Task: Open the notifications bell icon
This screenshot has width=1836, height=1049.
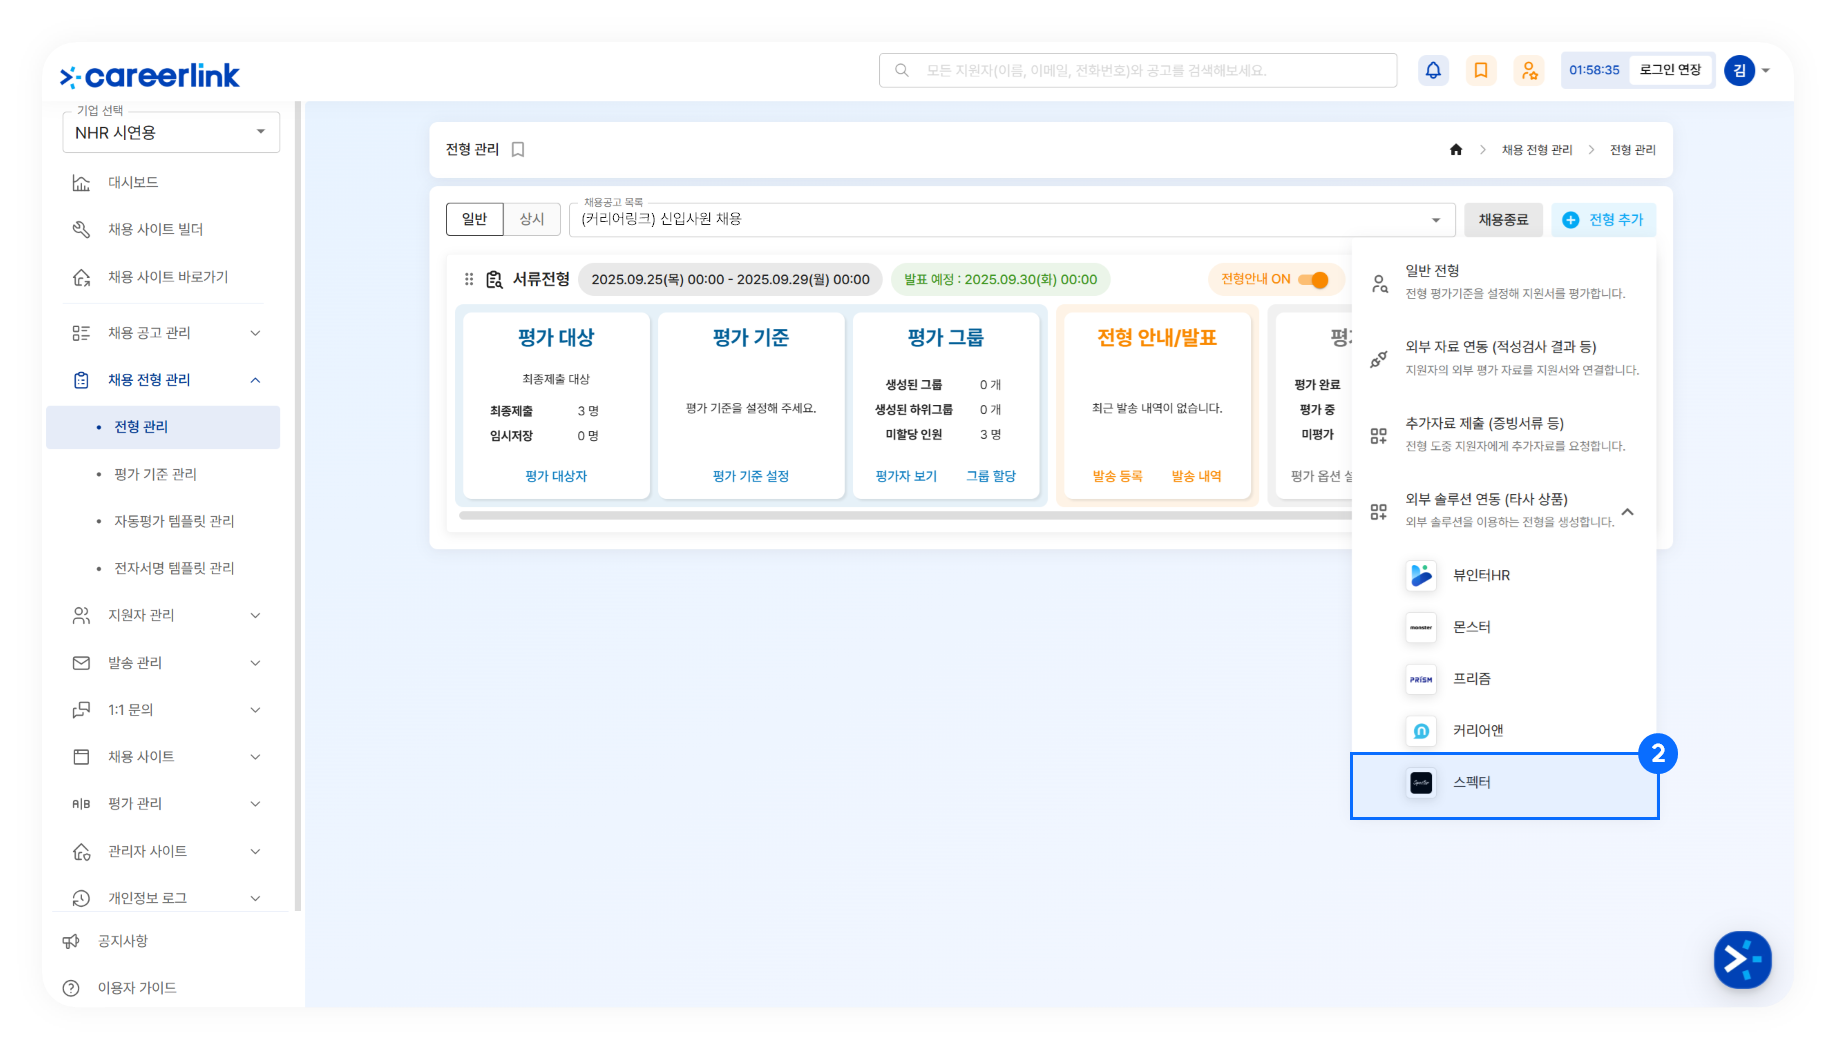Action: coord(1433,70)
